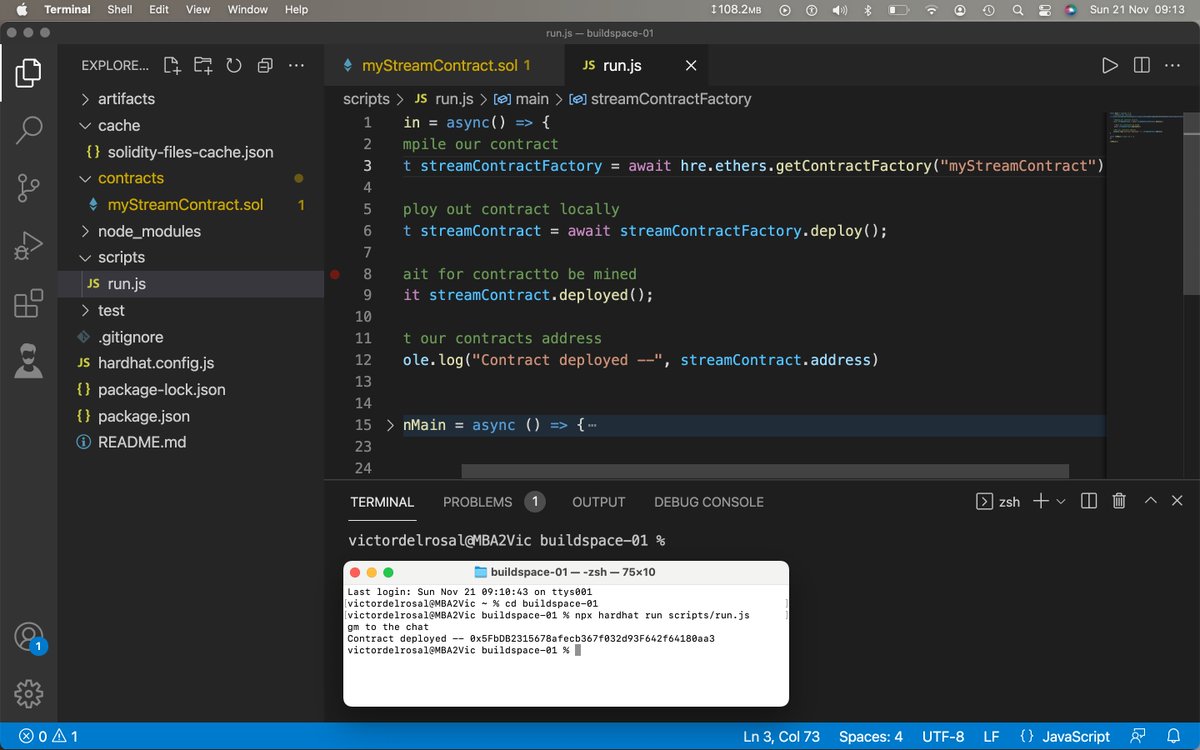Open the Explorer view in activity bar

pyautogui.click(x=29, y=73)
